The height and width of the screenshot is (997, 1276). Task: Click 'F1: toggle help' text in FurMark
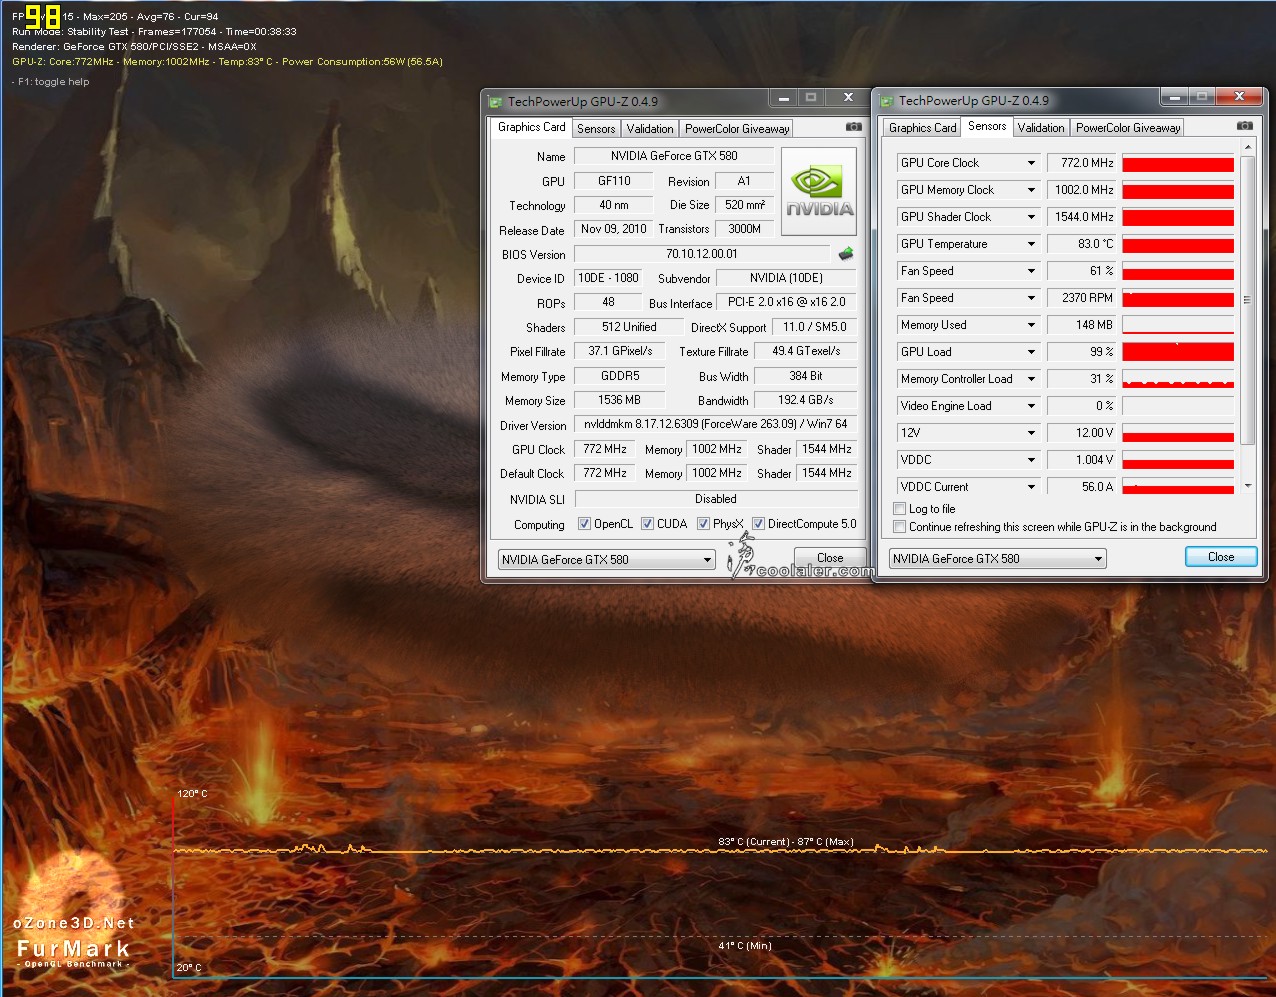53,82
